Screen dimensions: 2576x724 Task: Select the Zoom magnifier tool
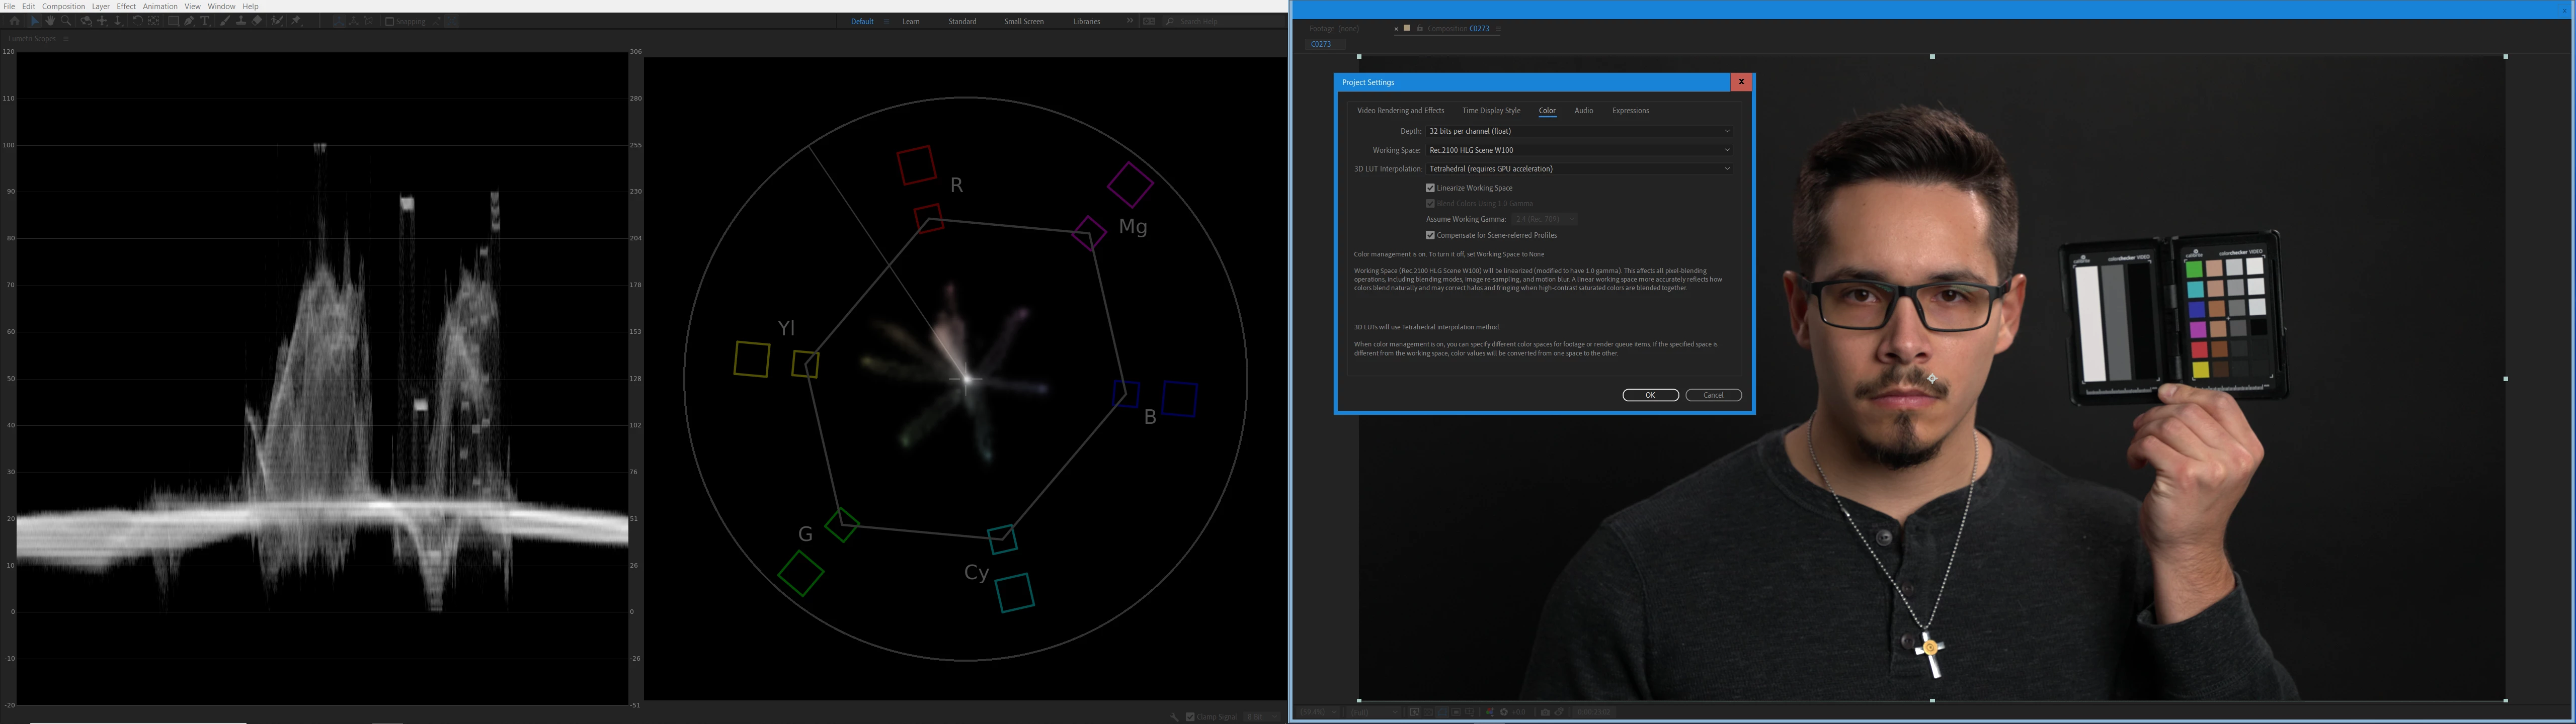coord(66,21)
